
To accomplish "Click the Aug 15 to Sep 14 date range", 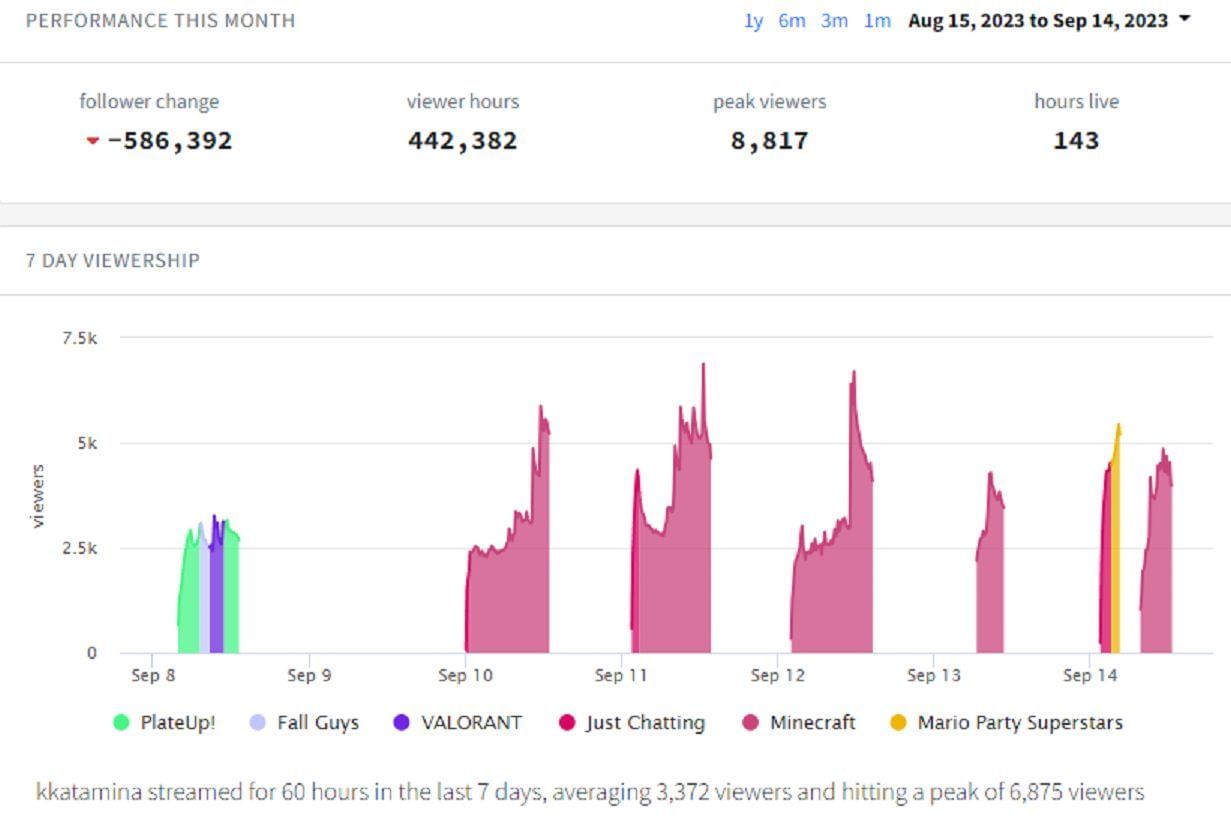I will [1037, 21].
